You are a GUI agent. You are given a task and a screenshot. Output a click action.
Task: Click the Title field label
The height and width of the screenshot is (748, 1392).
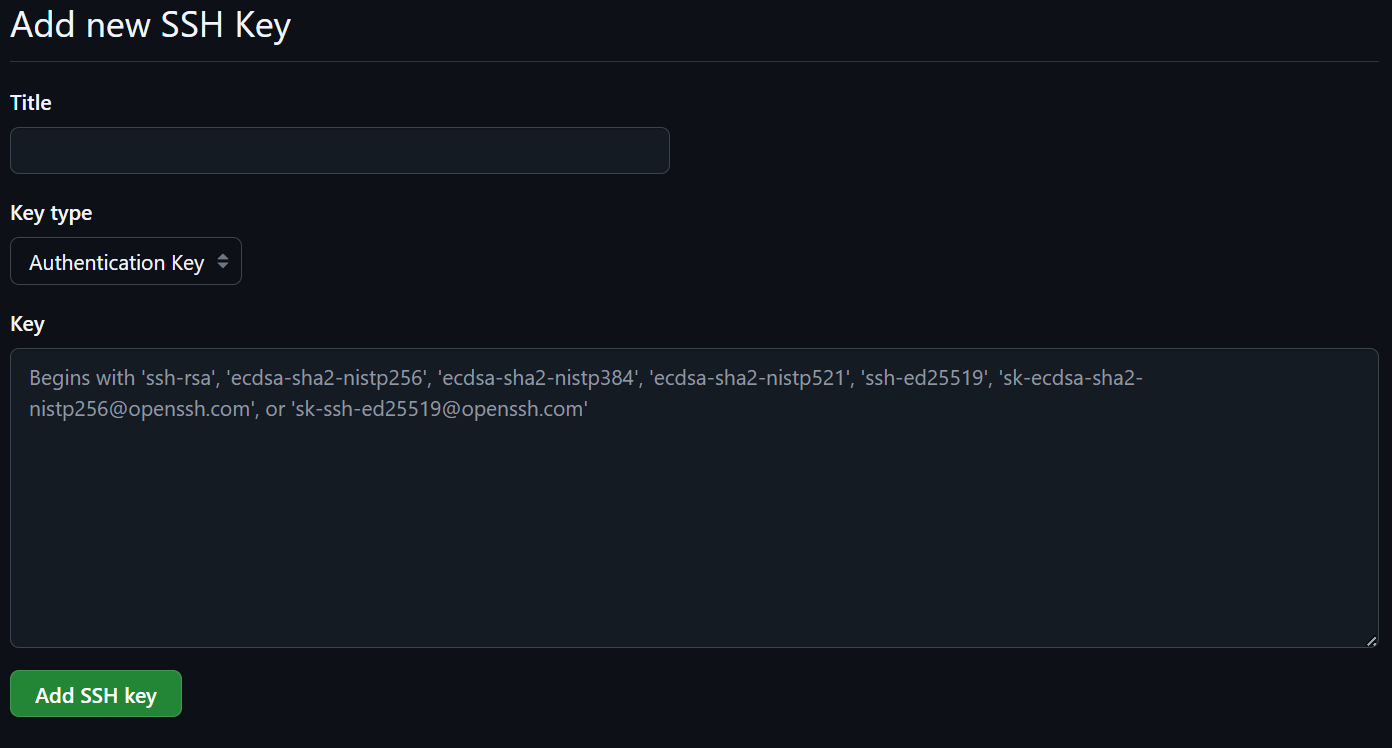pyautogui.click(x=30, y=102)
